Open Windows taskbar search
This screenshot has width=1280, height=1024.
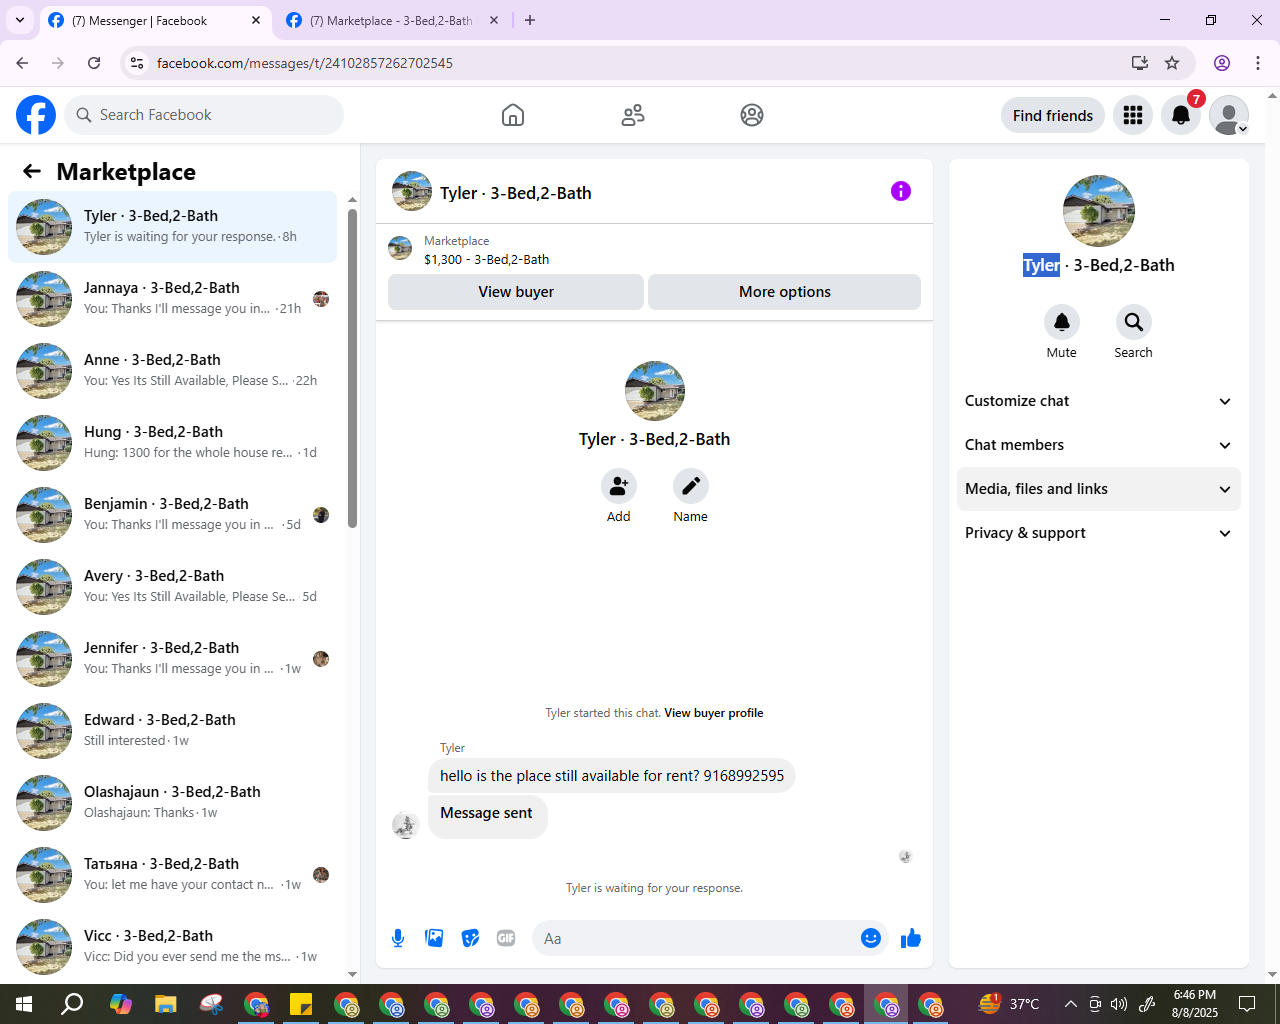[x=72, y=1004]
